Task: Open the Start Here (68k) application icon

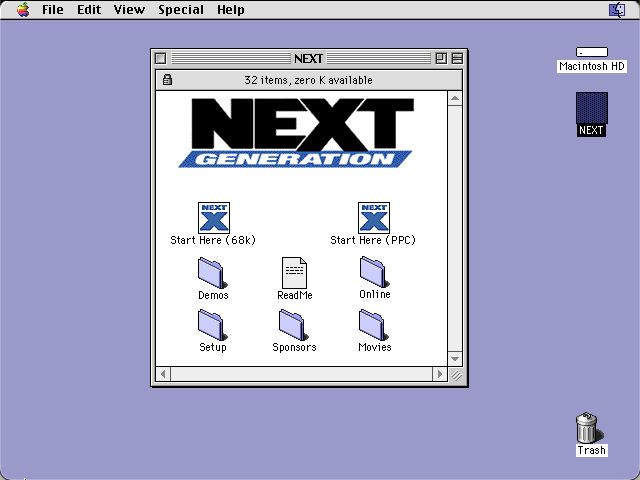Action: pos(213,218)
